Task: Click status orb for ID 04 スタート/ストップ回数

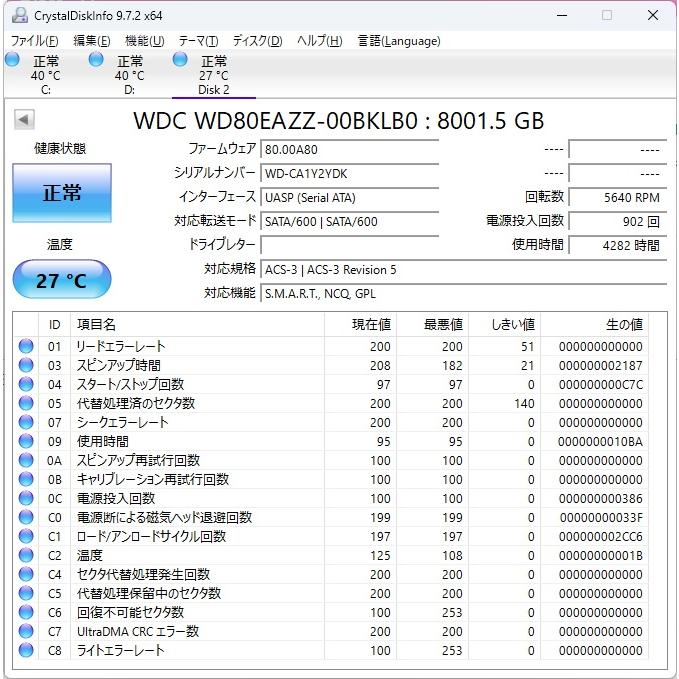Action: [x=26, y=384]
